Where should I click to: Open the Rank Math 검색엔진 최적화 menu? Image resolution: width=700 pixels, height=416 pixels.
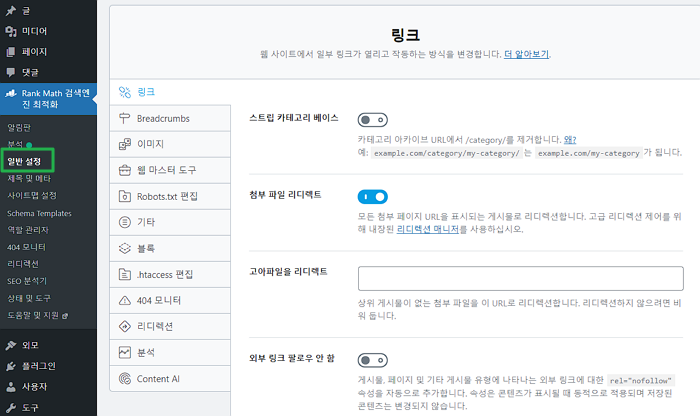(48, 99)
